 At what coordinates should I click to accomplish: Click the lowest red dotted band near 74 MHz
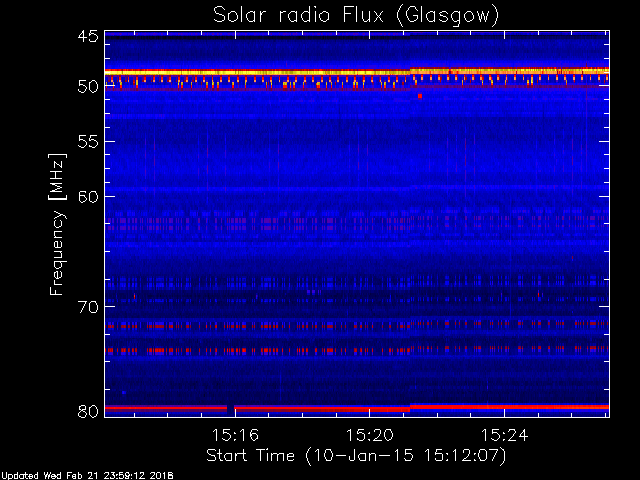[300, 350]
